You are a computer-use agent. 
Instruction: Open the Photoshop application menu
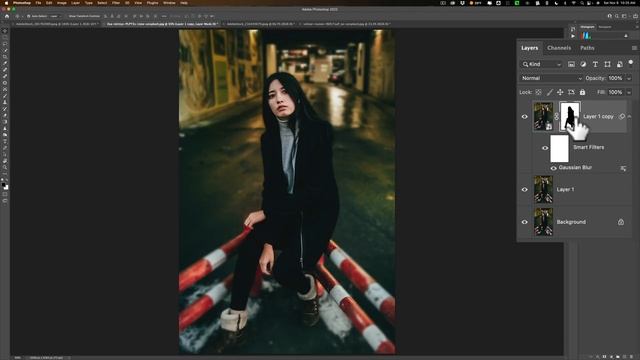(x=22, y=3)
